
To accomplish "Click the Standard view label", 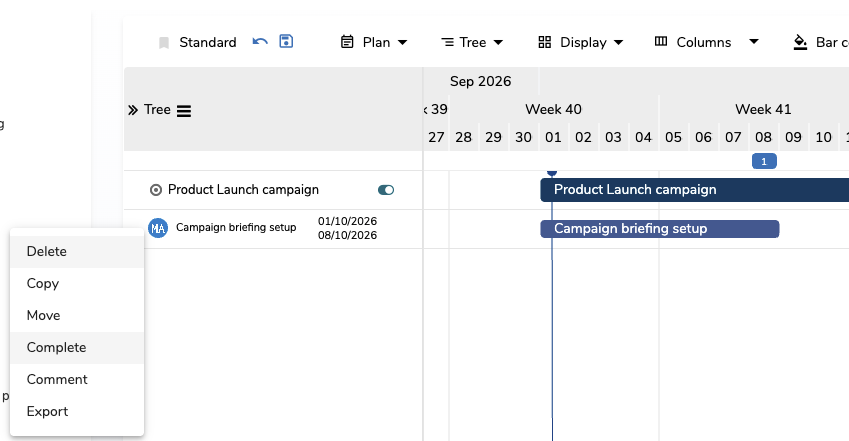I will pos(208,42).
